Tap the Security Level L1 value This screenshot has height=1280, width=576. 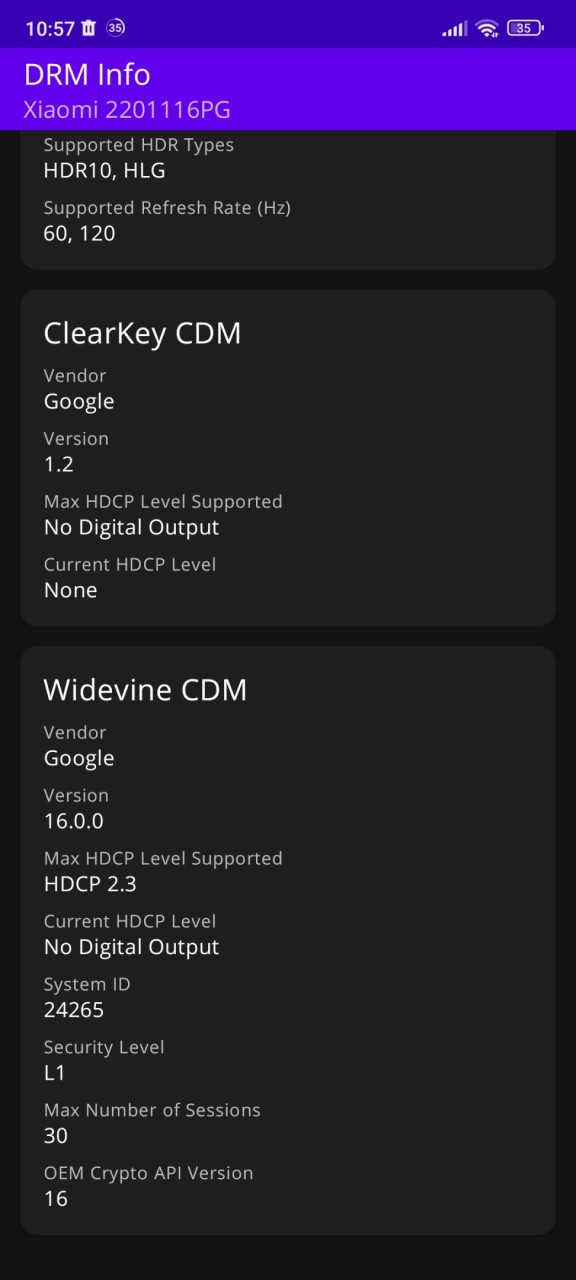(x=54, y=1073)
